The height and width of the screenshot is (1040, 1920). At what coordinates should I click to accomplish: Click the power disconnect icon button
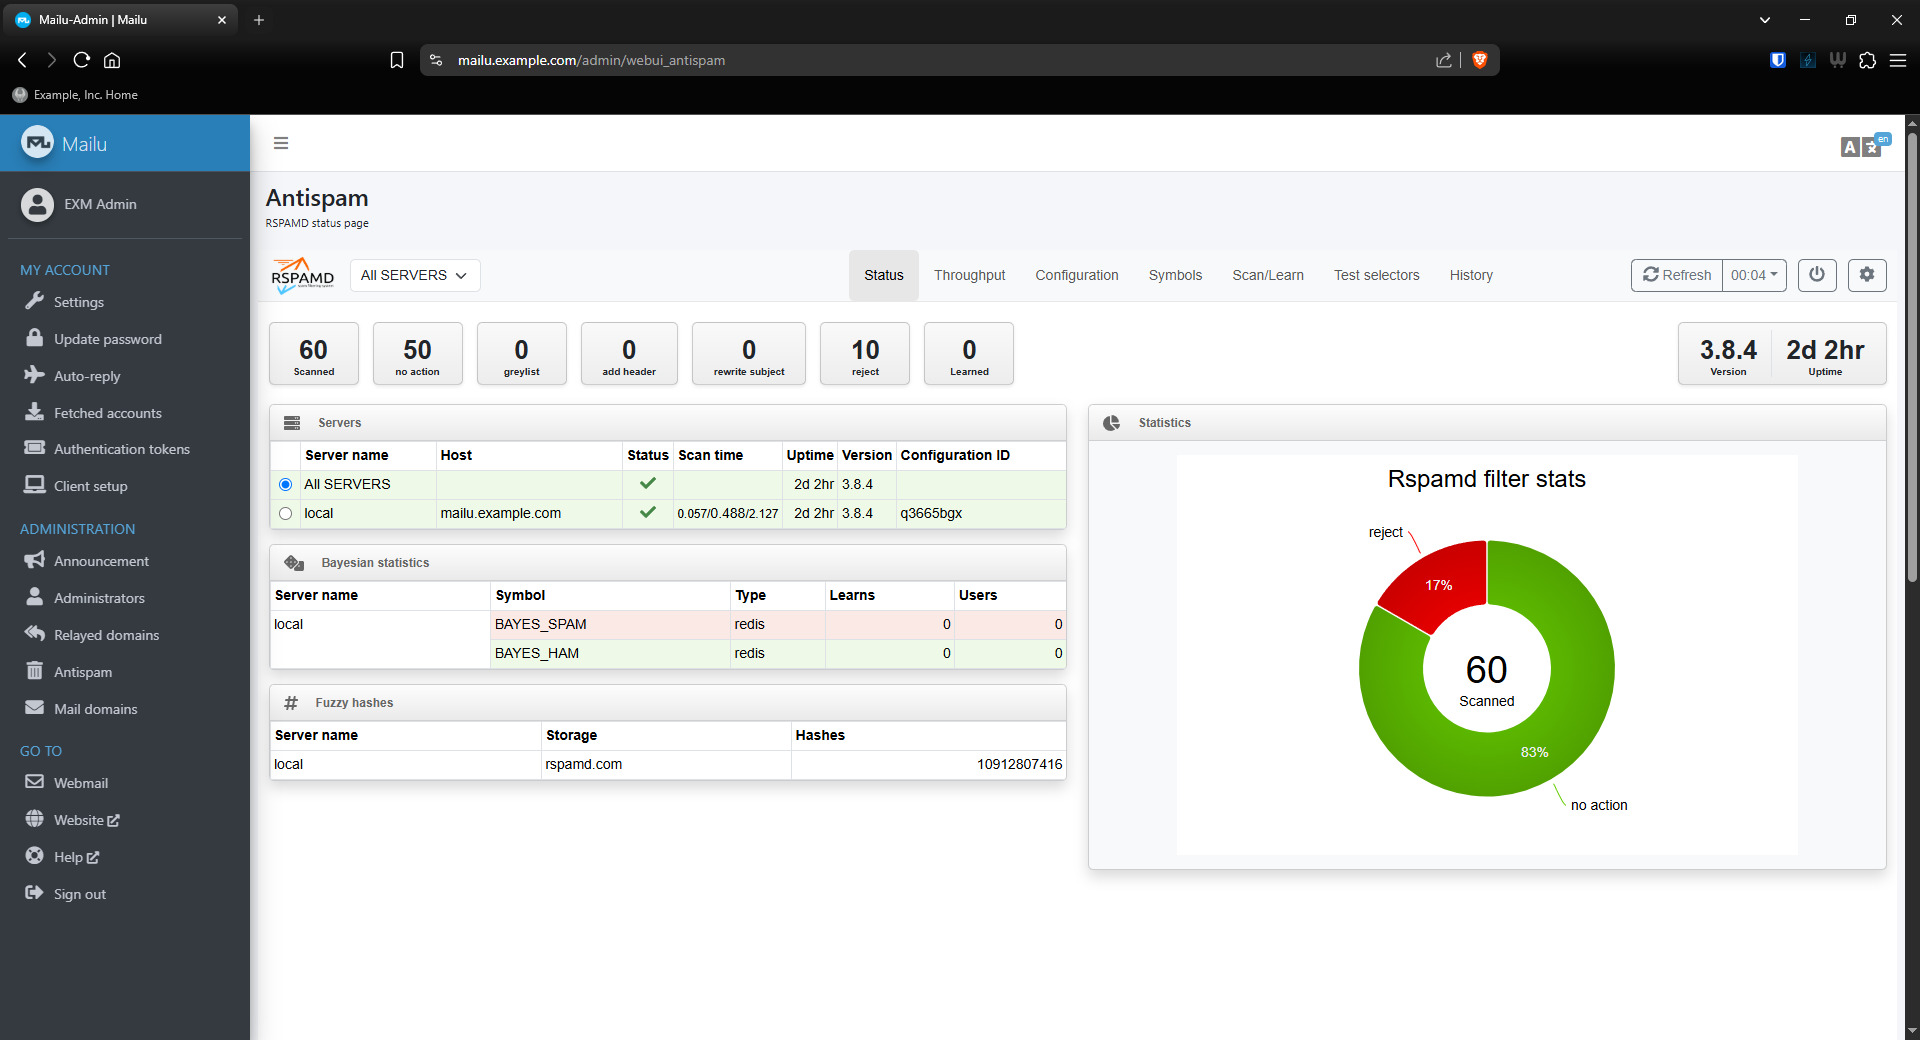1816,275
